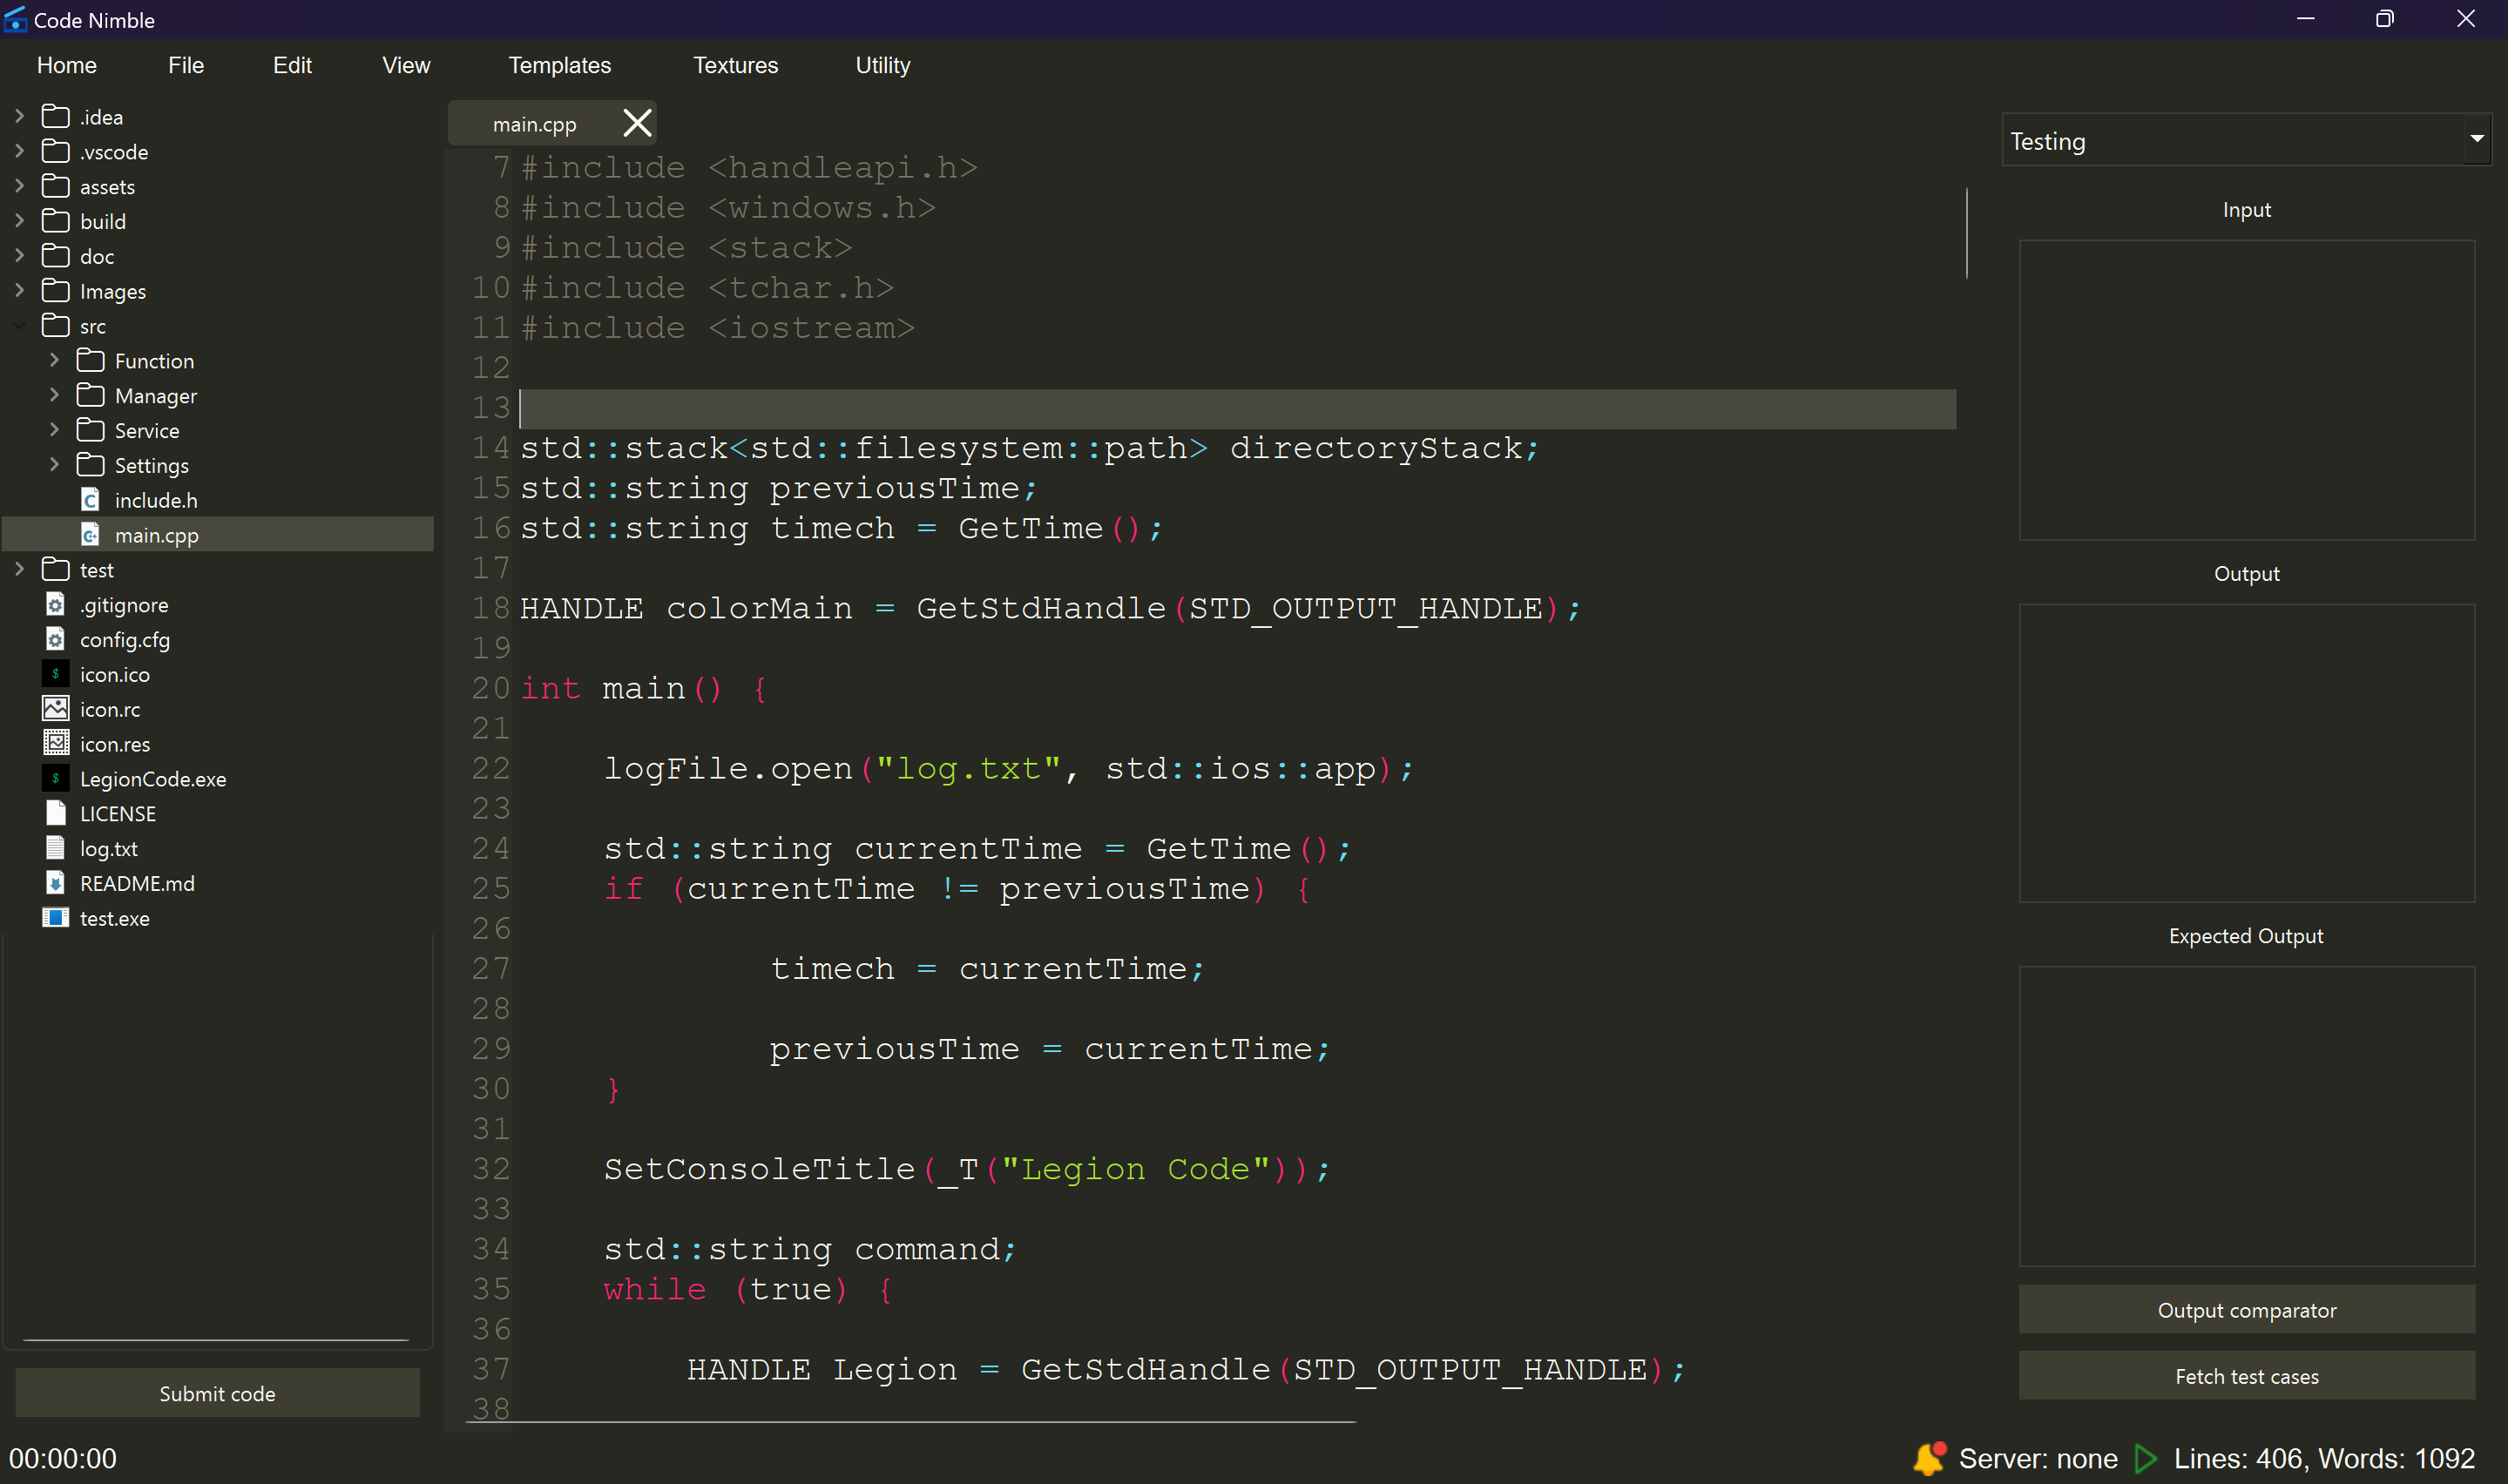Screen dimensions: 2508x1484
Task: Open the Textures menu
Action: pos(735,66)
